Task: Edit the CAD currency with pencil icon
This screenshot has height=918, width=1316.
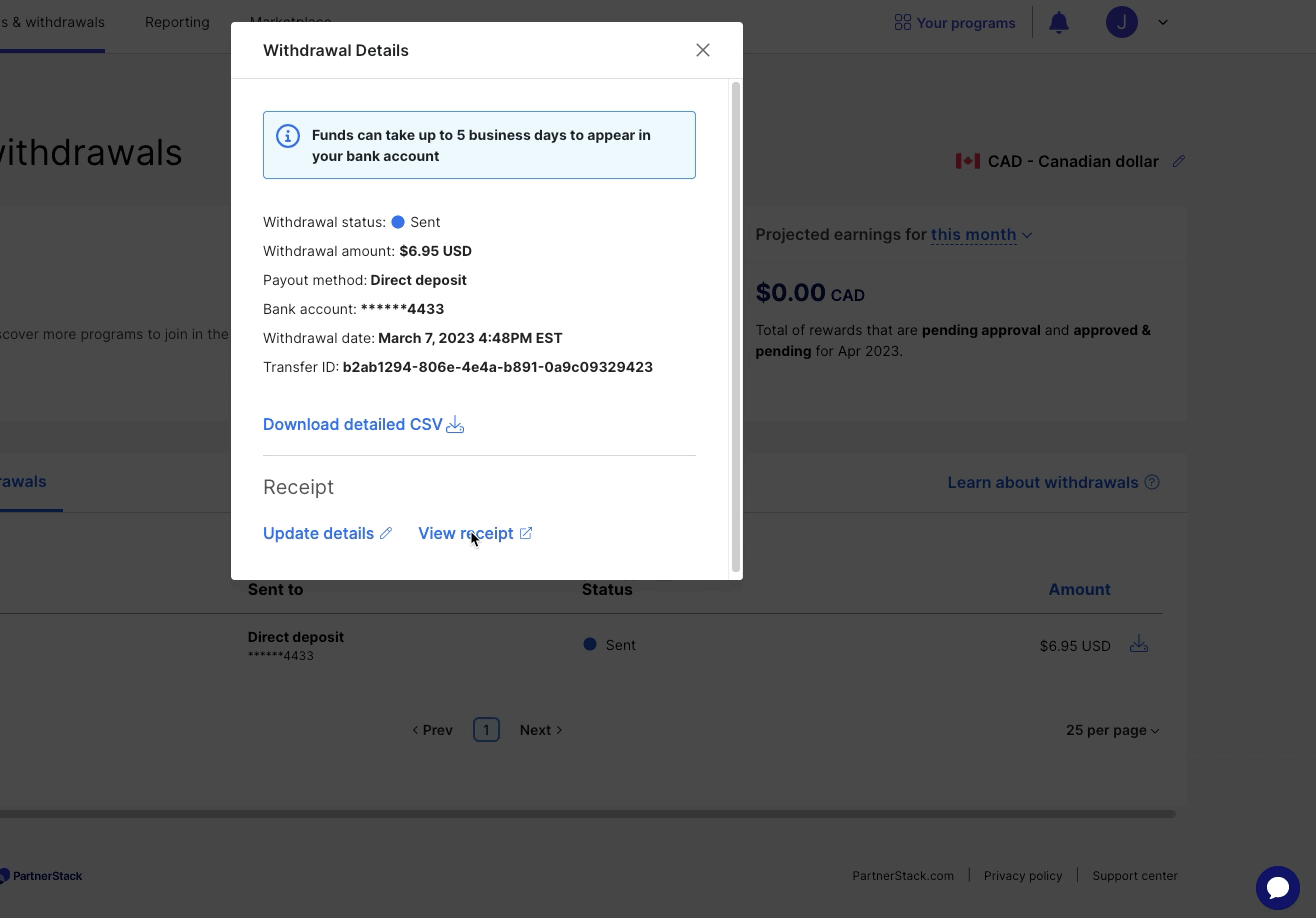Action: pyautogui.click(x=1179, y=161)
